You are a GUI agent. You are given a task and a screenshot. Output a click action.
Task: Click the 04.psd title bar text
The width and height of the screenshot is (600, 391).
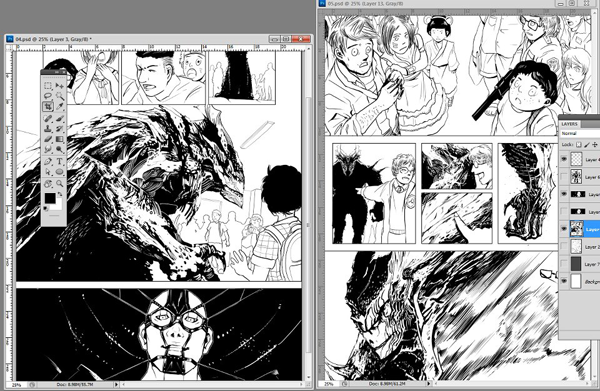(x=53, y=39)
